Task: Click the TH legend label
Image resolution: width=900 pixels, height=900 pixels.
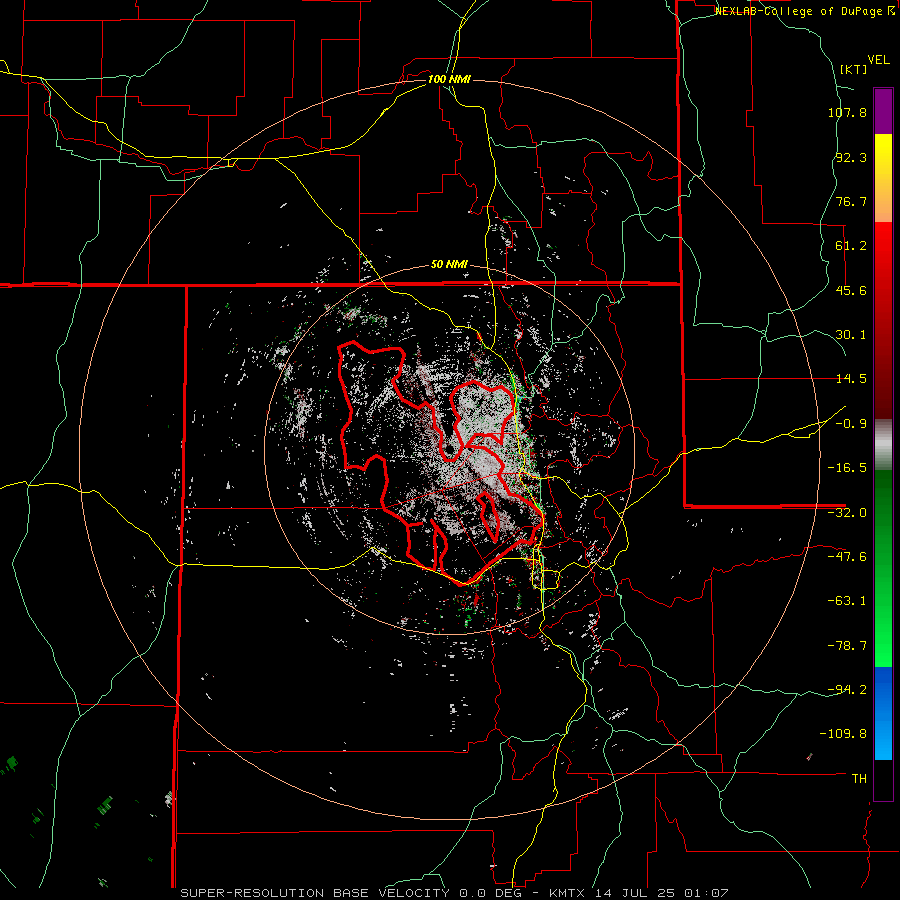Action: (859, 779)
